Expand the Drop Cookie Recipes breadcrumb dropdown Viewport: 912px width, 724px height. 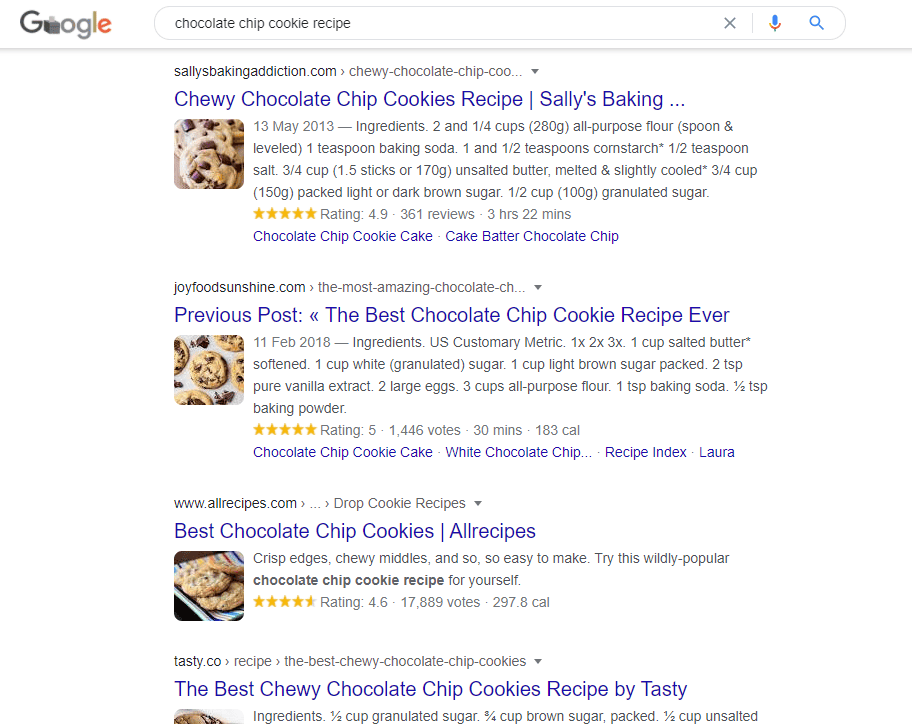pos(478,503)
